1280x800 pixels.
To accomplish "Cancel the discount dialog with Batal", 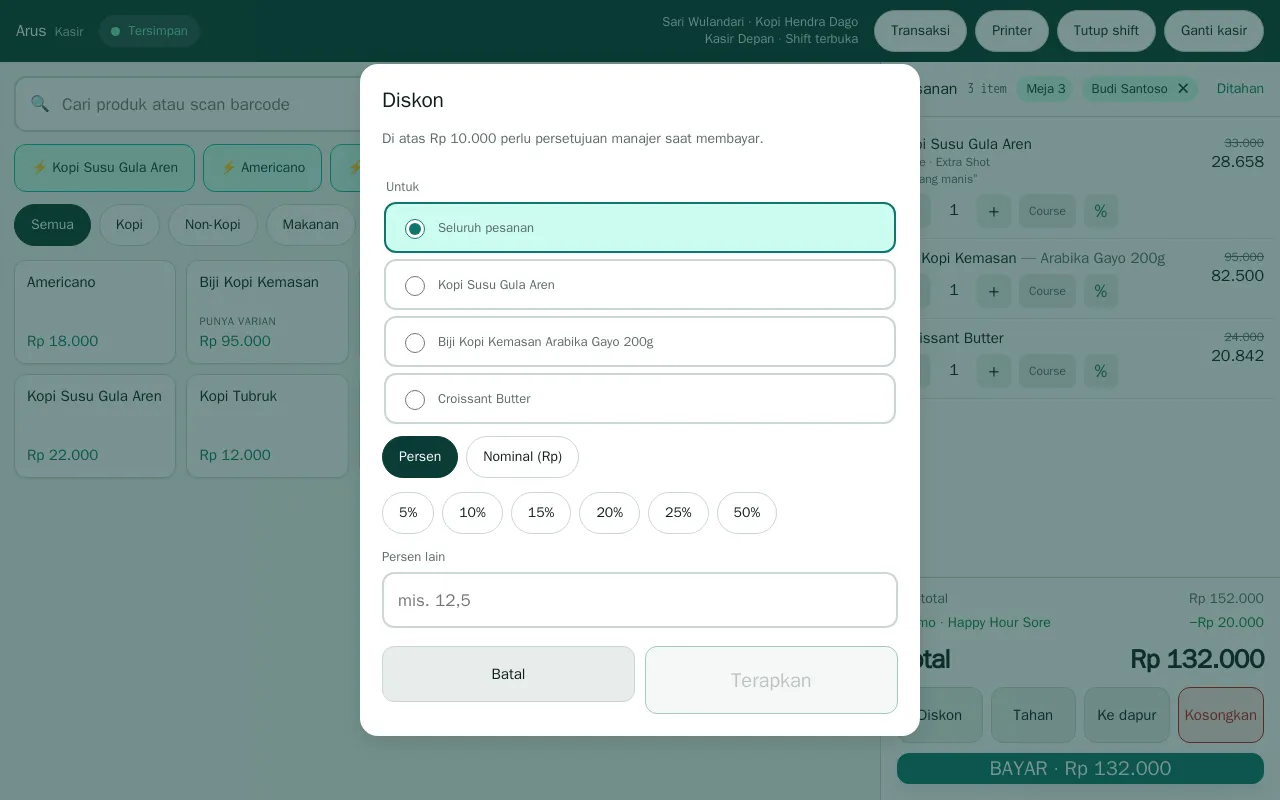I will (x=508, y=674).
